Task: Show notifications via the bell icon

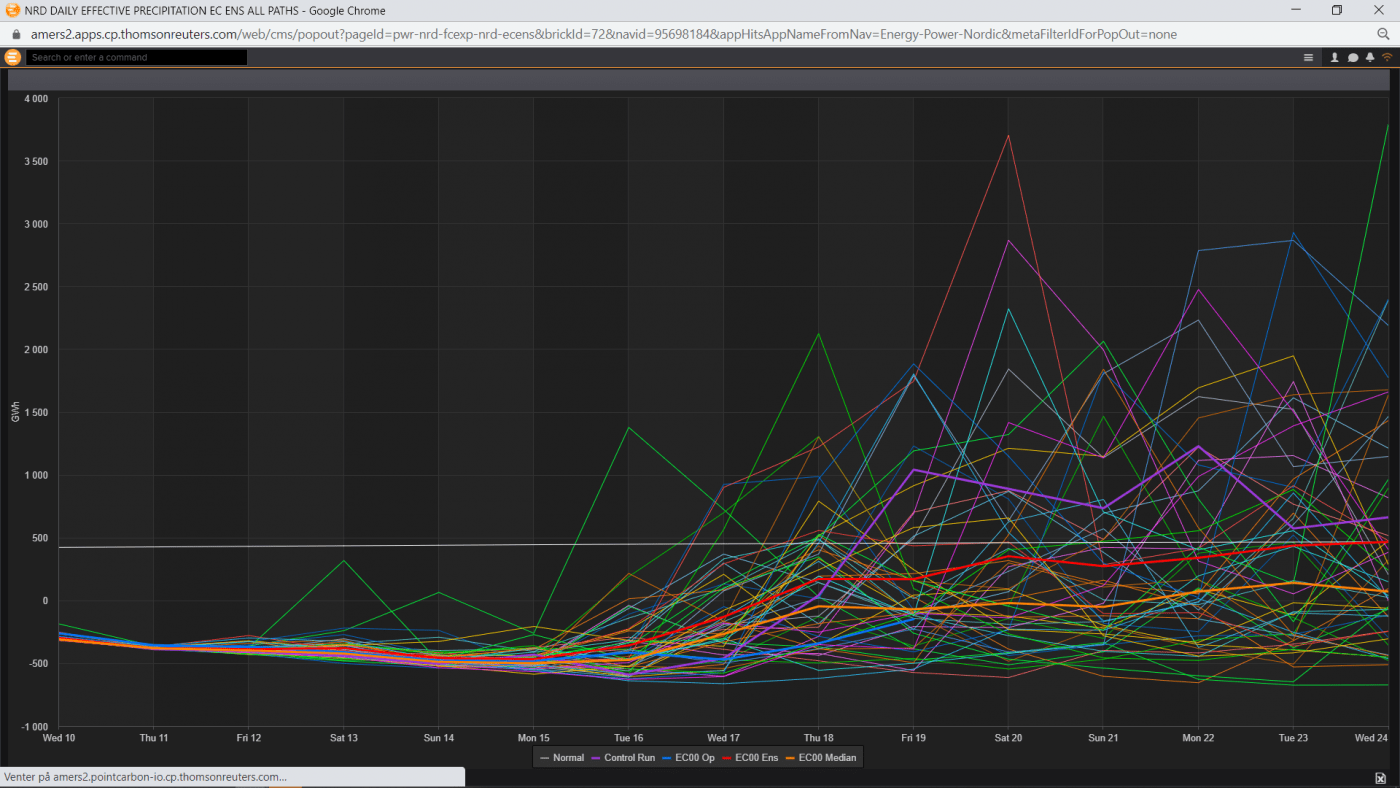Action: (1370, 57)
